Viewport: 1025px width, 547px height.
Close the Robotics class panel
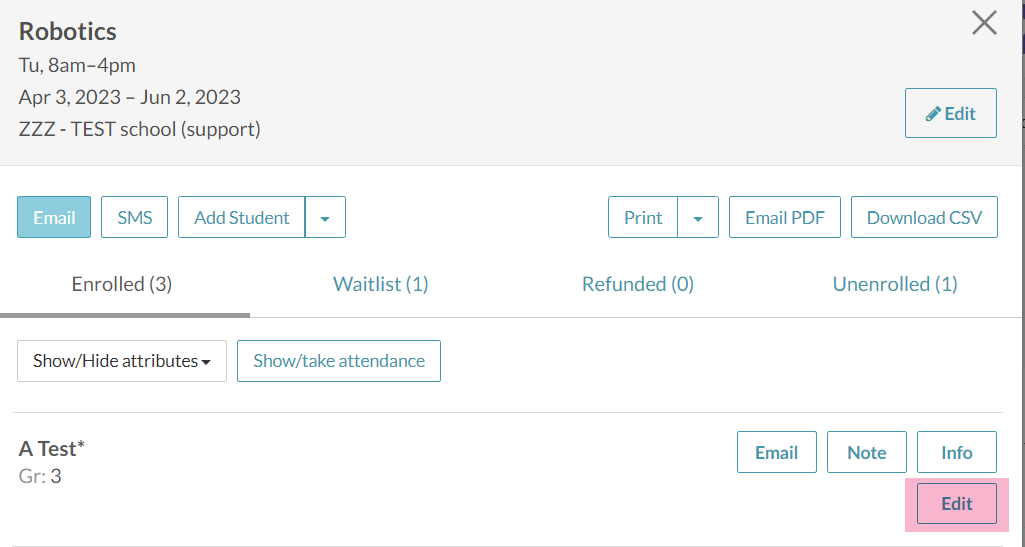pos(984,24)
